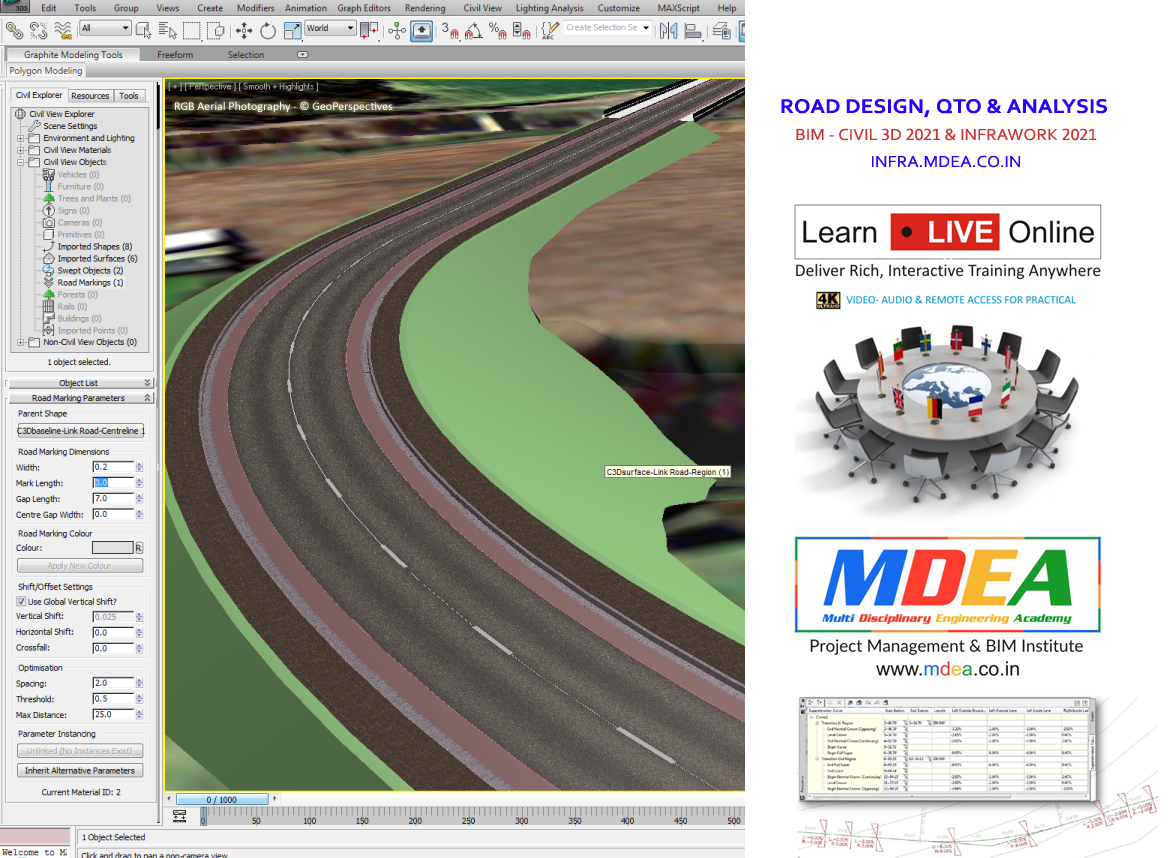Click the viewport Perspective label

210,87
